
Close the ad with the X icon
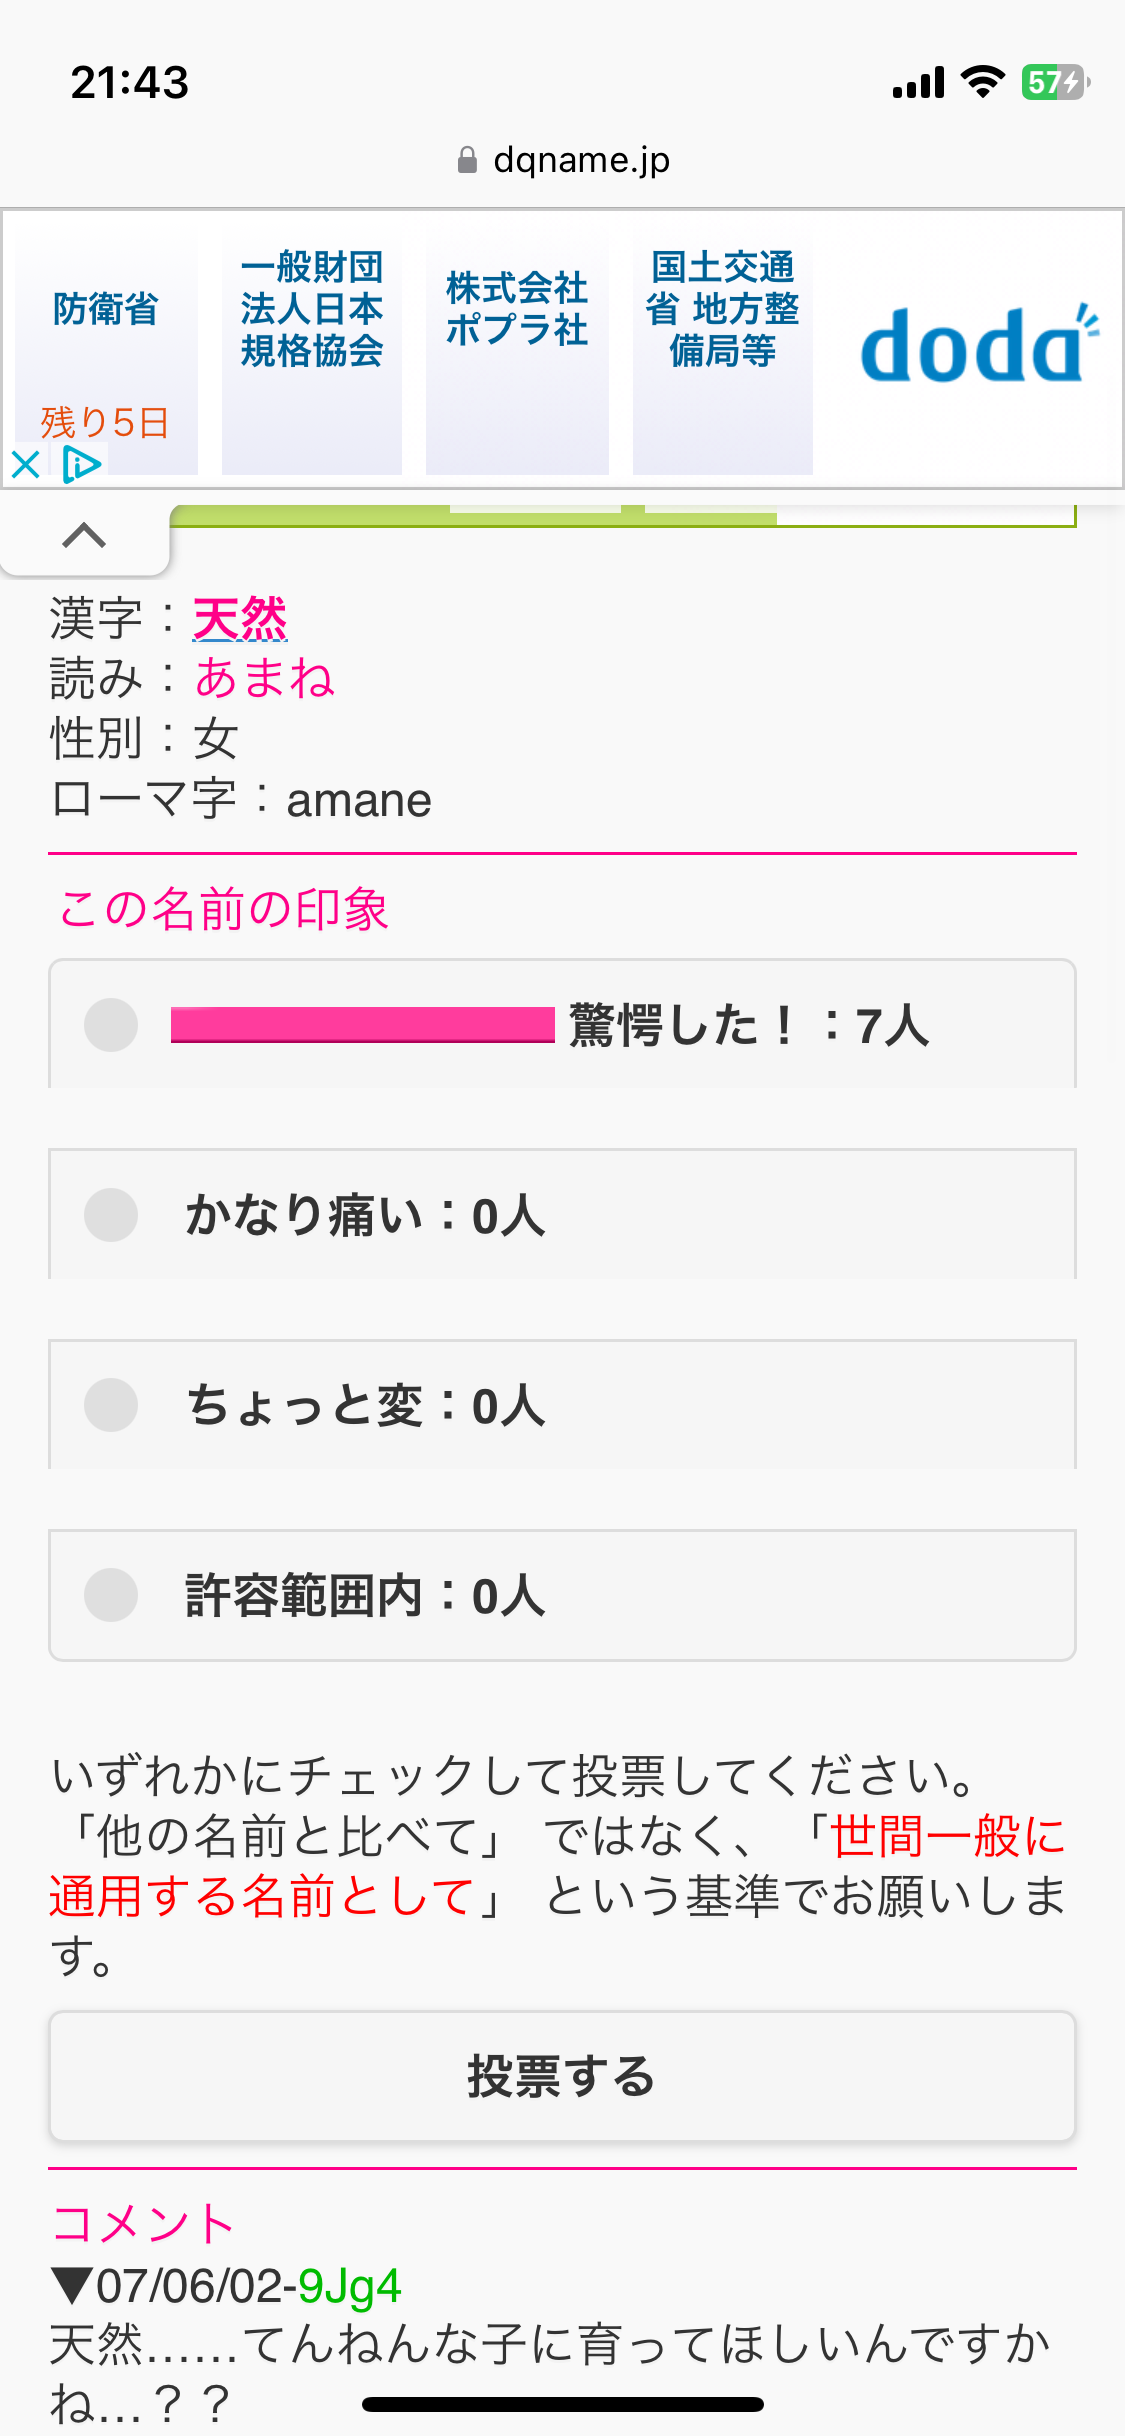click(x=25, y=464)
